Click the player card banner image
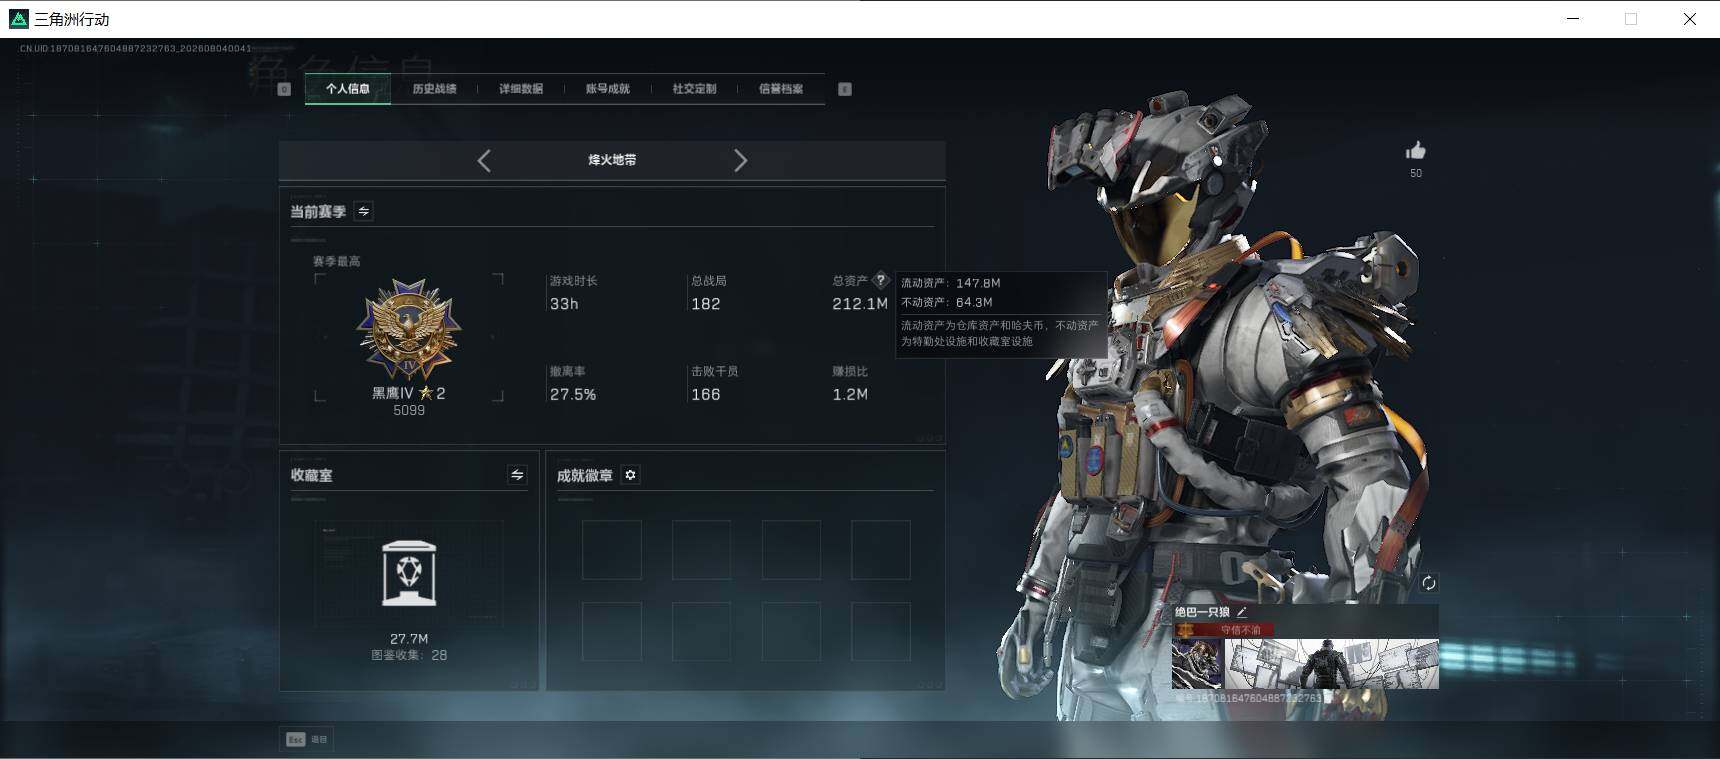The image size is (1720, 759). click(x=1332, y=664)
